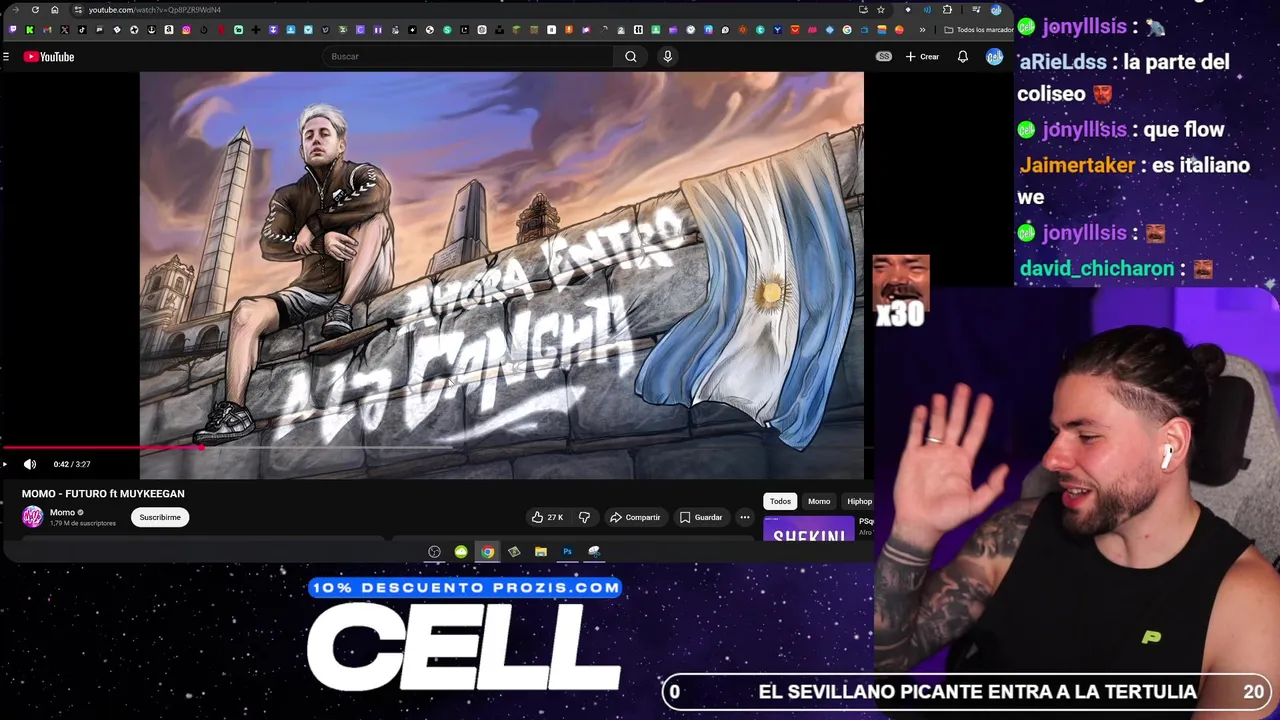Open the green cloud taskbar app
Screen dimensions: 1280x720
[x=461, y=552]
